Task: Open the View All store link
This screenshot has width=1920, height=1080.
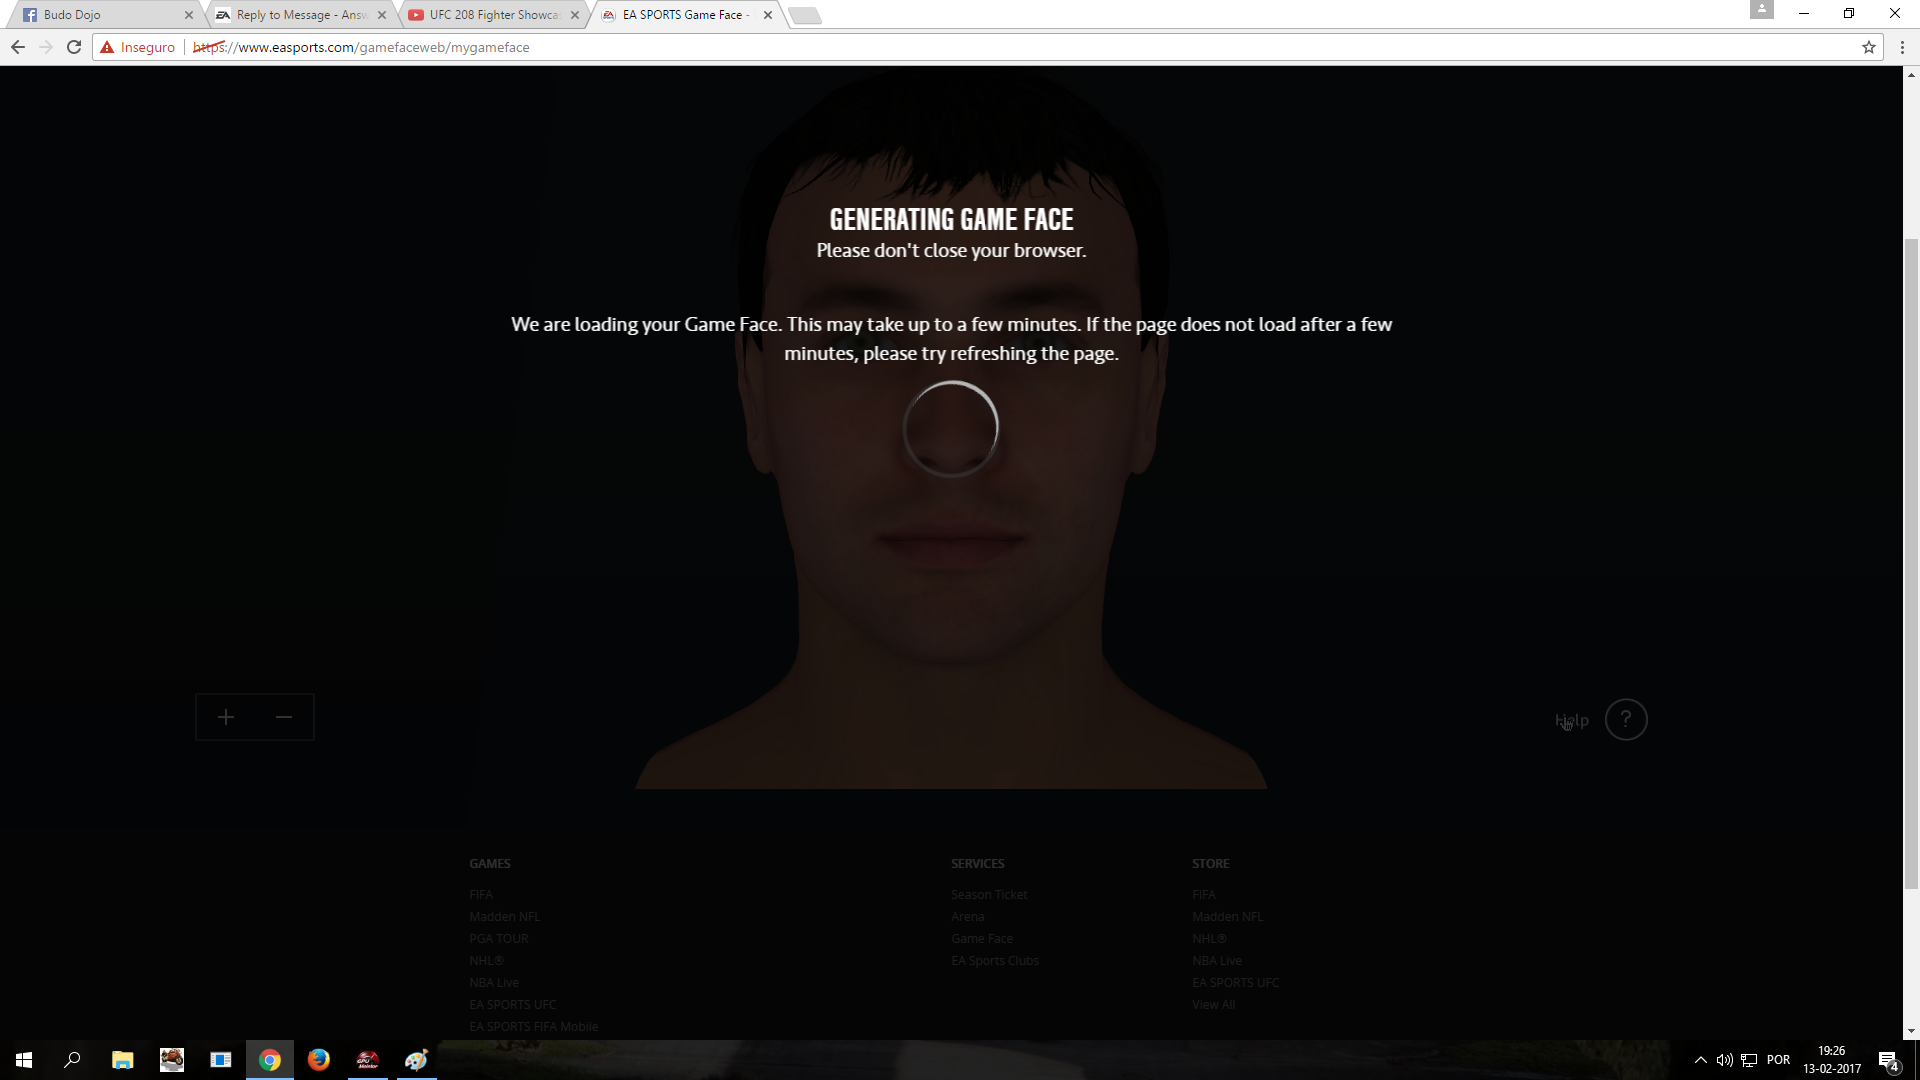Action: (1213, 1004)
